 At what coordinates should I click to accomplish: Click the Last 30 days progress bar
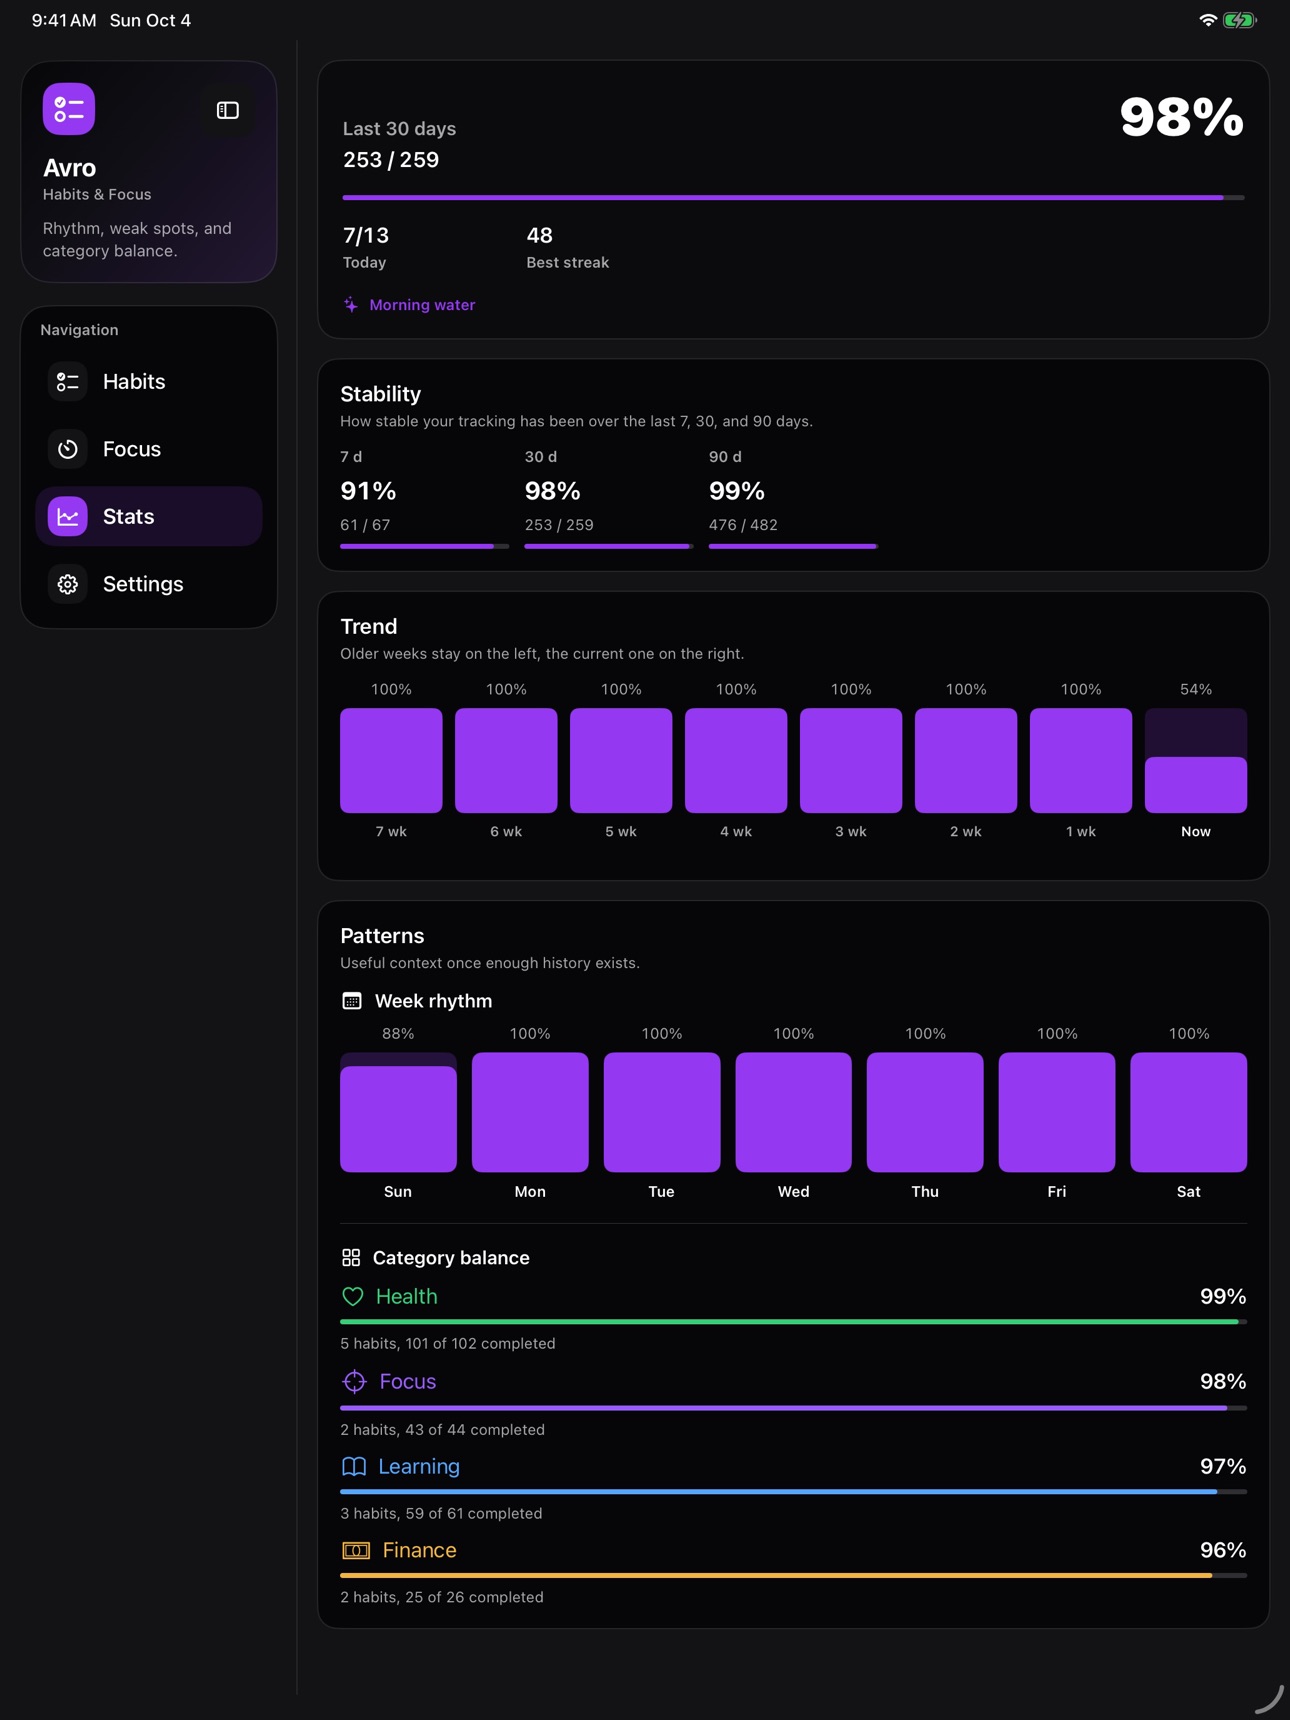click(793, 198)
